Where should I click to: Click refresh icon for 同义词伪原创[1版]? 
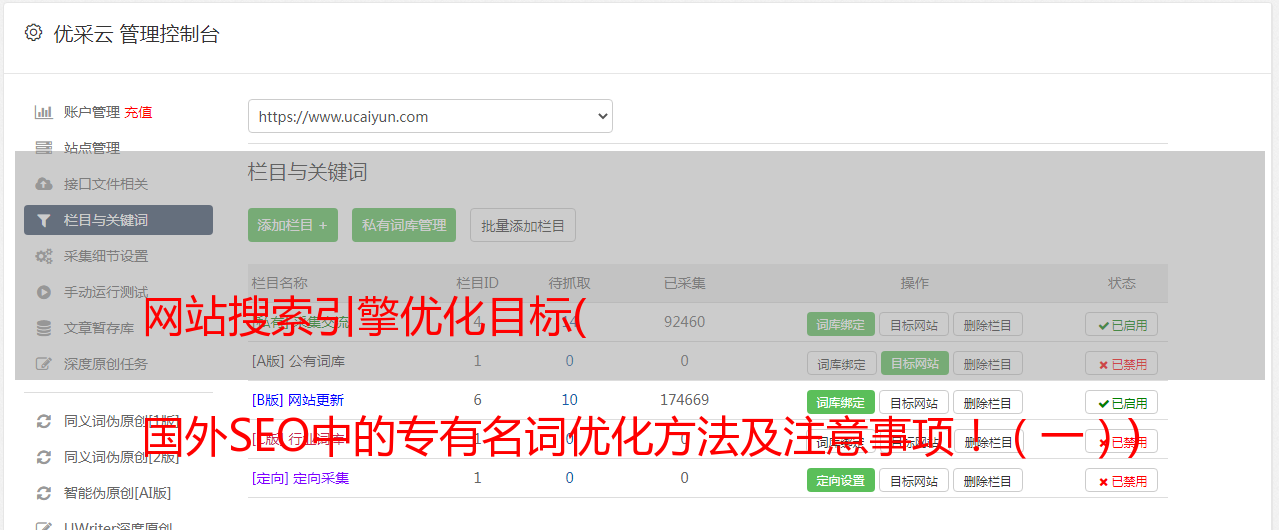(43, 421)
